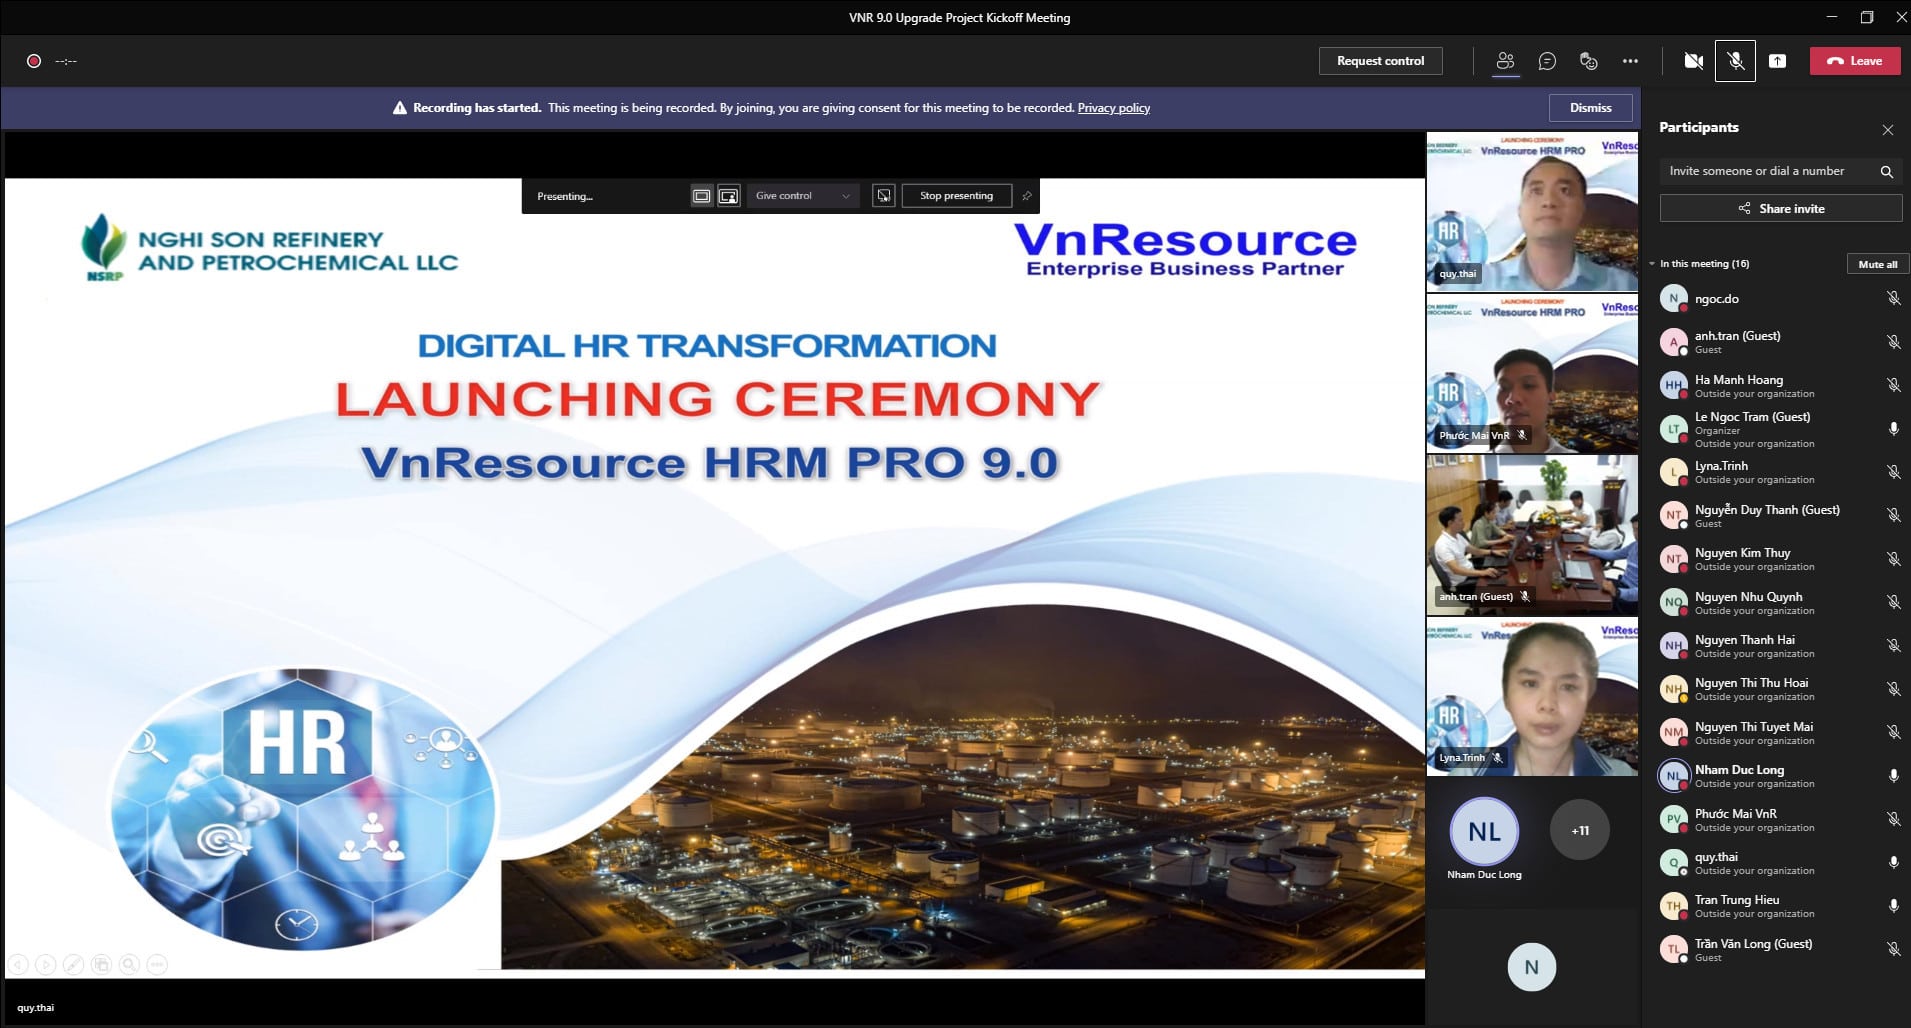Request control of the presentation

[1380, 61]
